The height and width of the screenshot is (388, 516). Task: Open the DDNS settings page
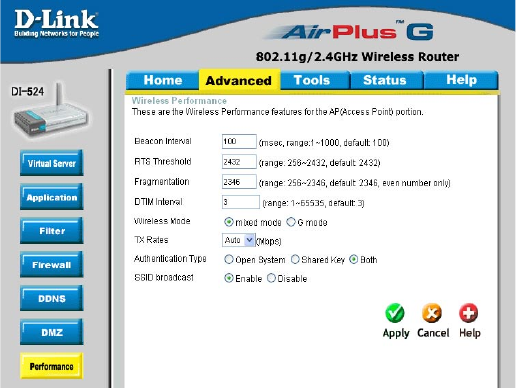(52, 298)
